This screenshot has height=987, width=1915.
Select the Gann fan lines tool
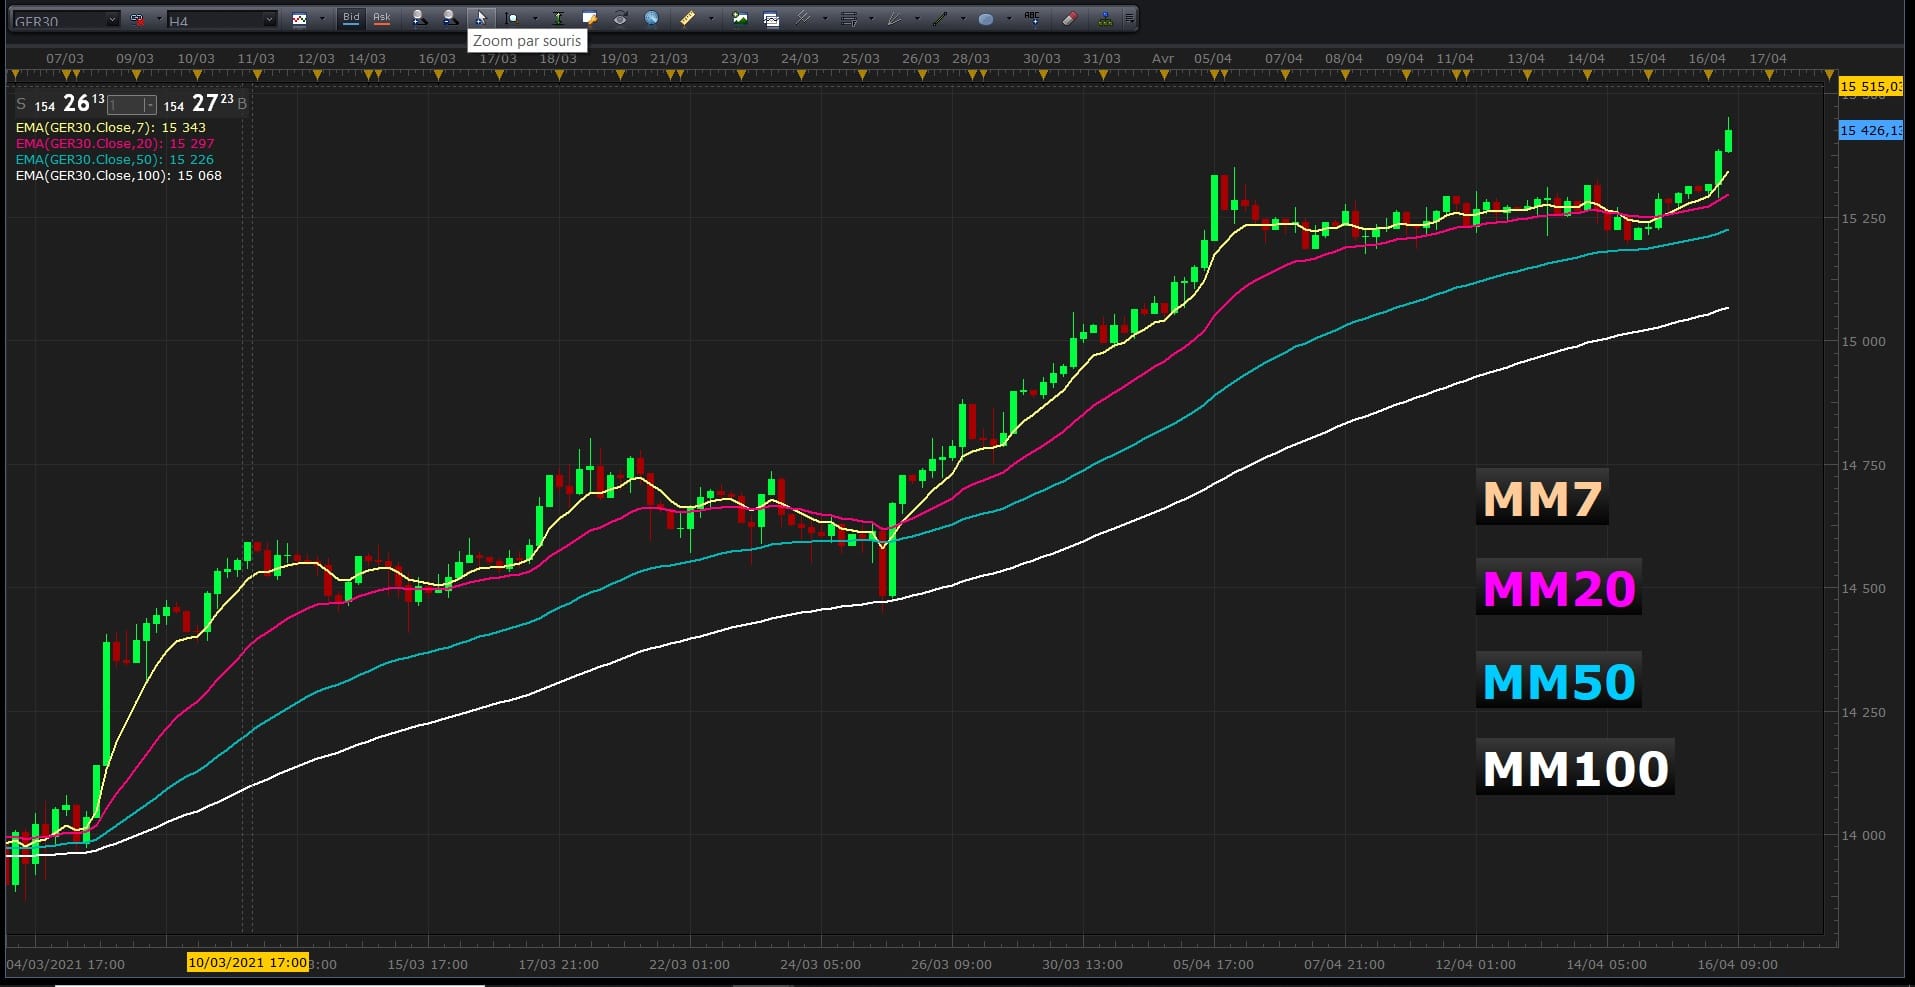(x=895, y=19)
